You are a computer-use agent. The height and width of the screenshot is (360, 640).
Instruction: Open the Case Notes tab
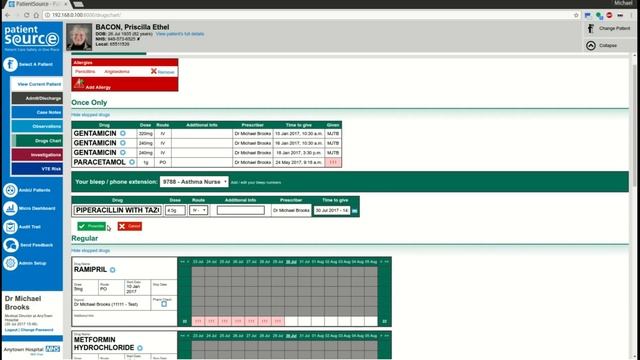[x=37, y=112]
